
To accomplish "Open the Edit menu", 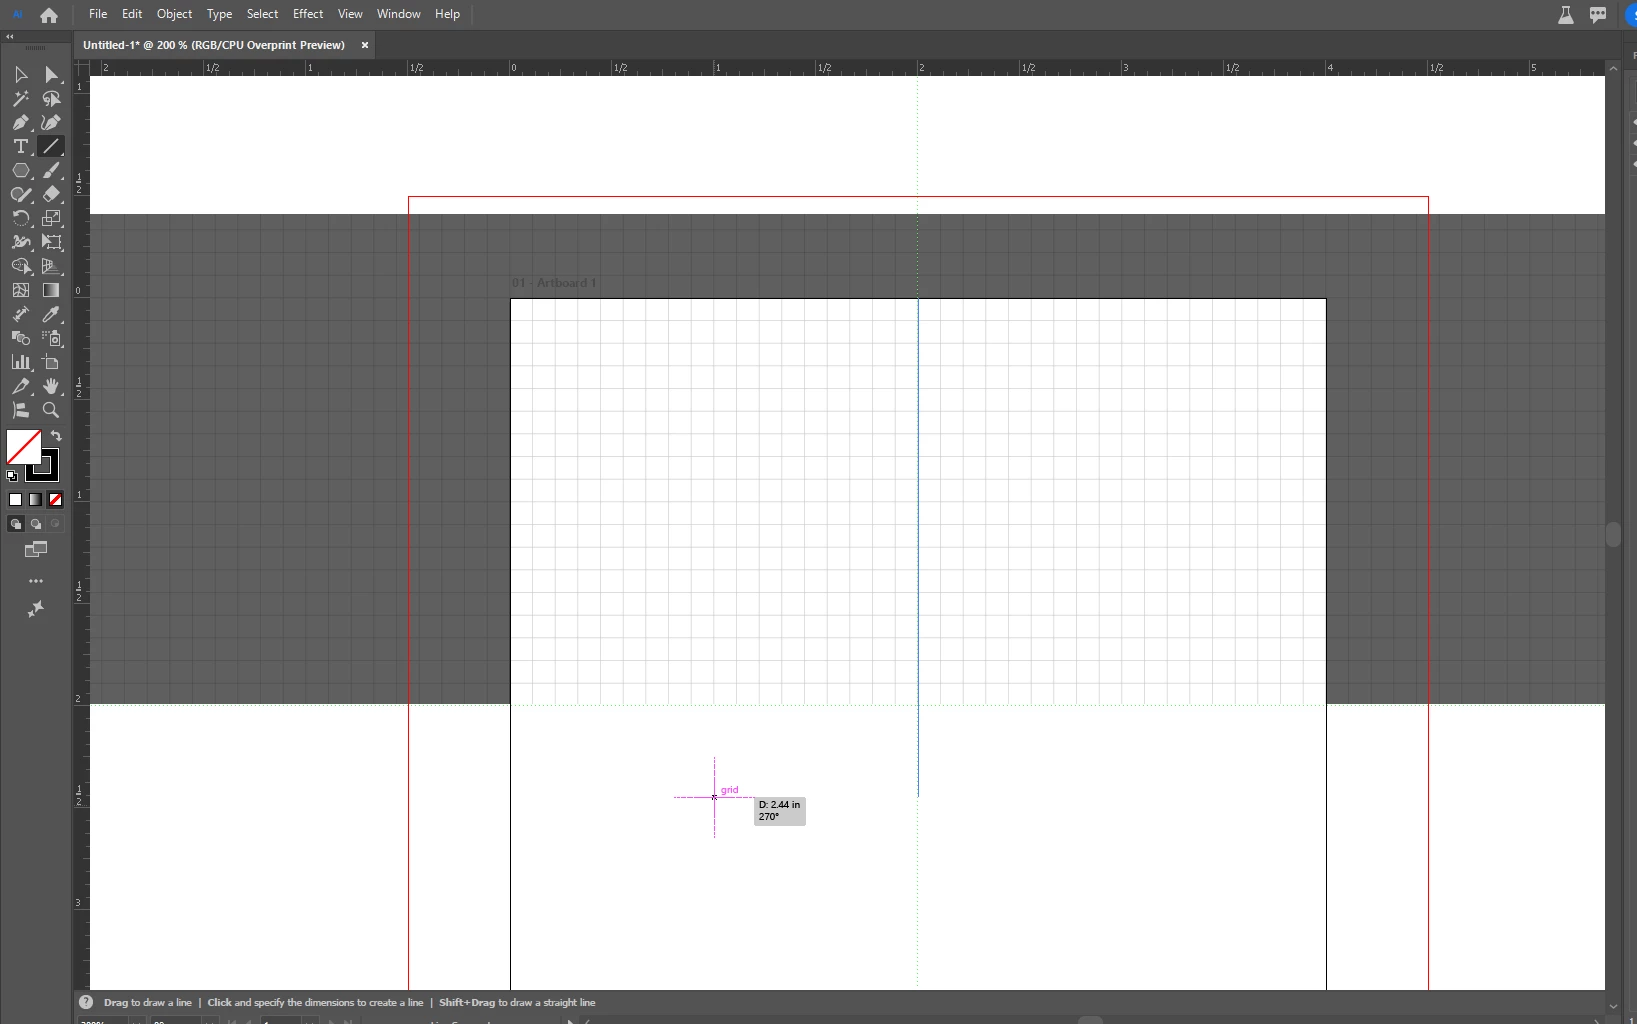I will pos(132,14).
